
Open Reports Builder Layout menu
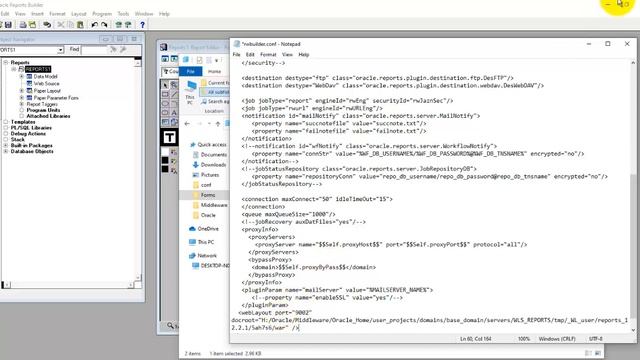tap(79, 14)
